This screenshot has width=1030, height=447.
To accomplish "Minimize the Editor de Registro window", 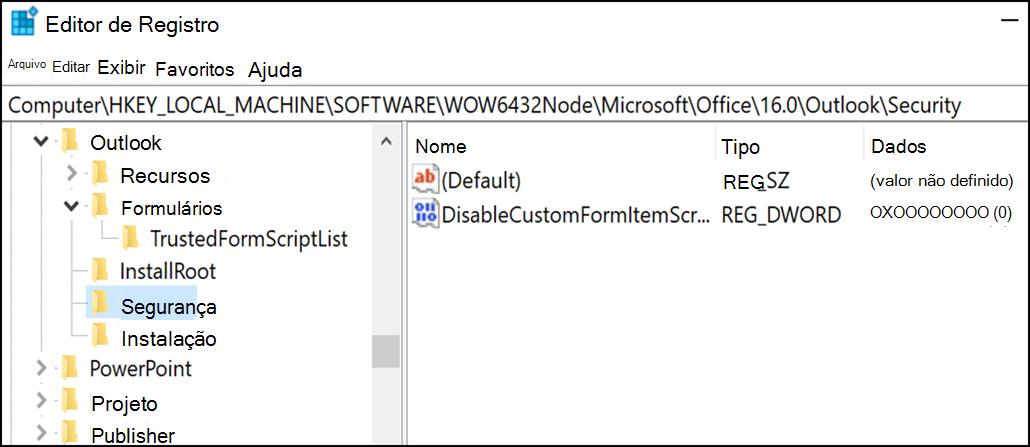I will tap(1008, 22).
